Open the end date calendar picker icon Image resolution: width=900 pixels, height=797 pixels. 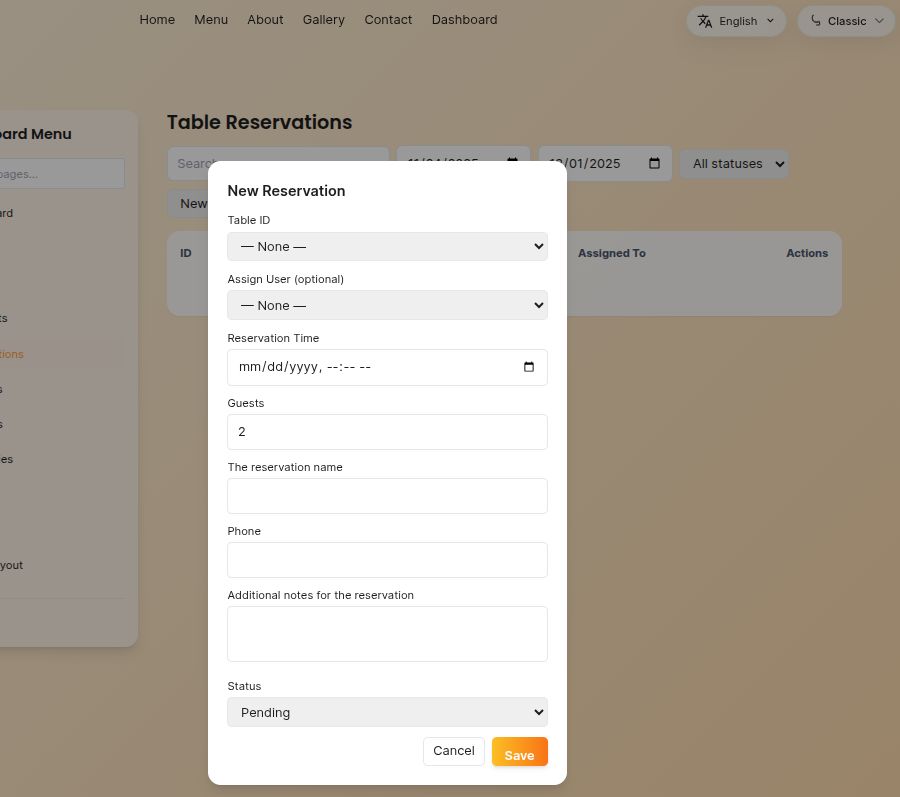655,164
